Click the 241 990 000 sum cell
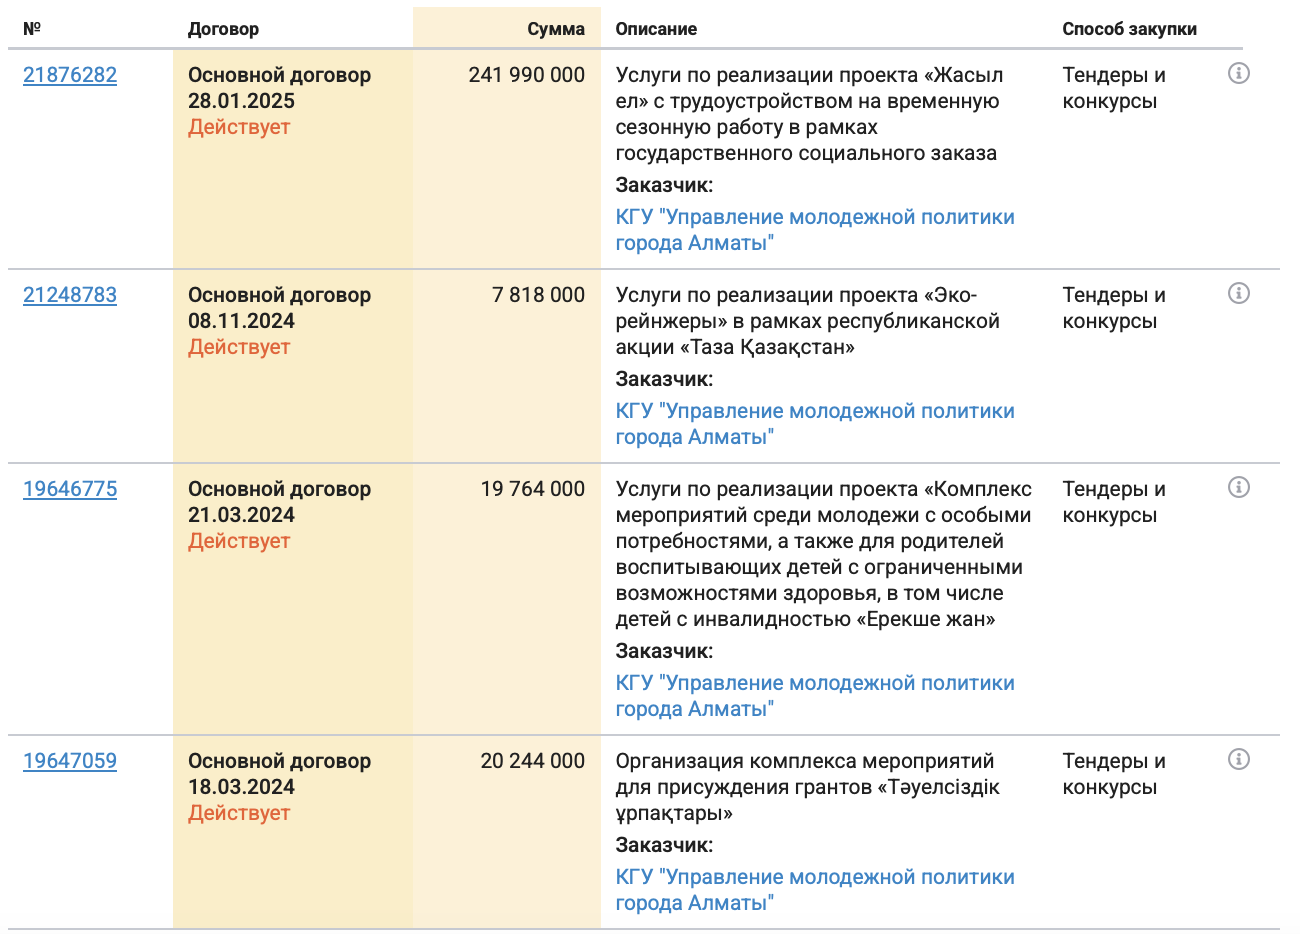Viewport: 1300px width, 934px height. pyautogui.click(x=526, y=75)
